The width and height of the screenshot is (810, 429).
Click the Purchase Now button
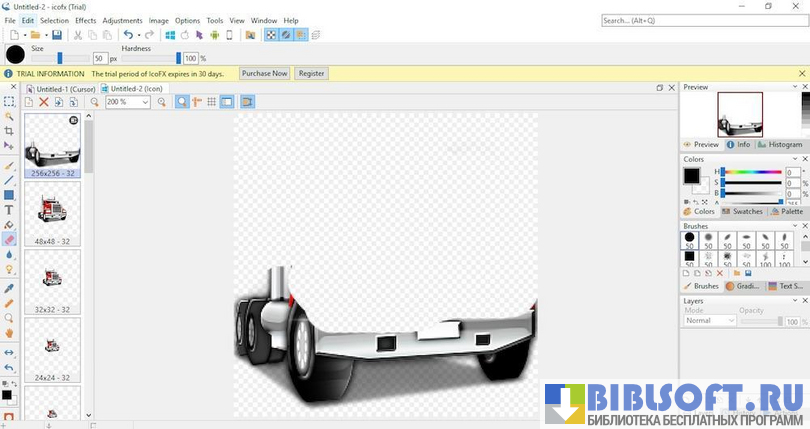pyautogui.click(x=264, y=73)
